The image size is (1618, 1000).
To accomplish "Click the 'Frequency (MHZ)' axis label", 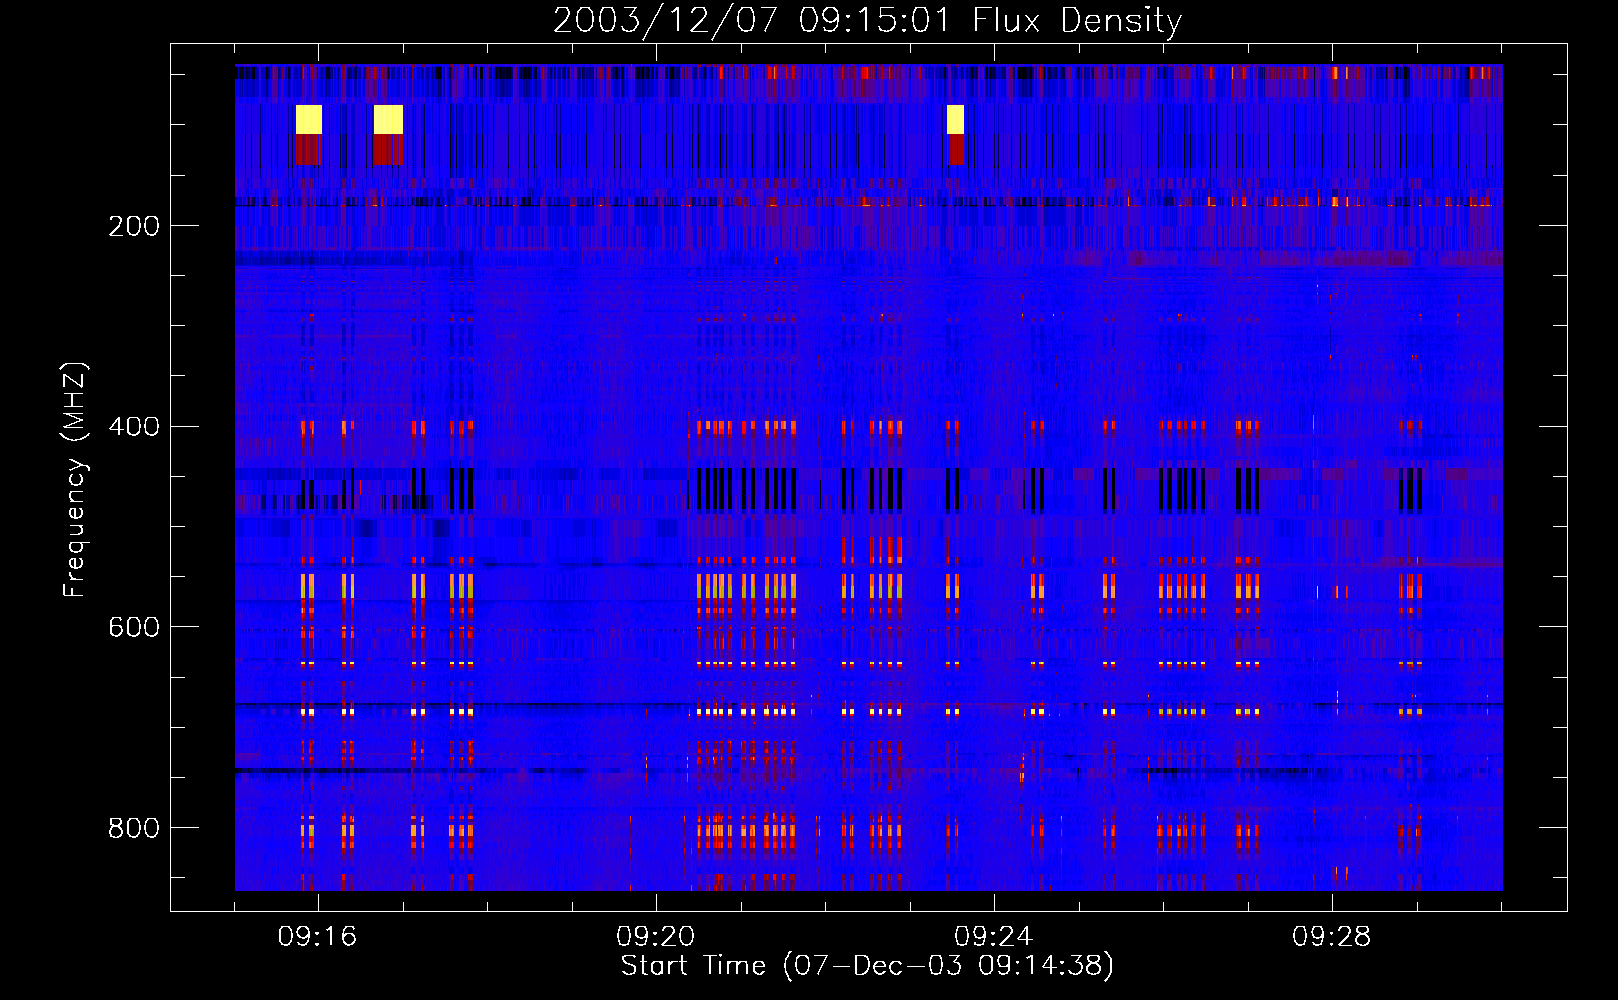I will (75, 480).
